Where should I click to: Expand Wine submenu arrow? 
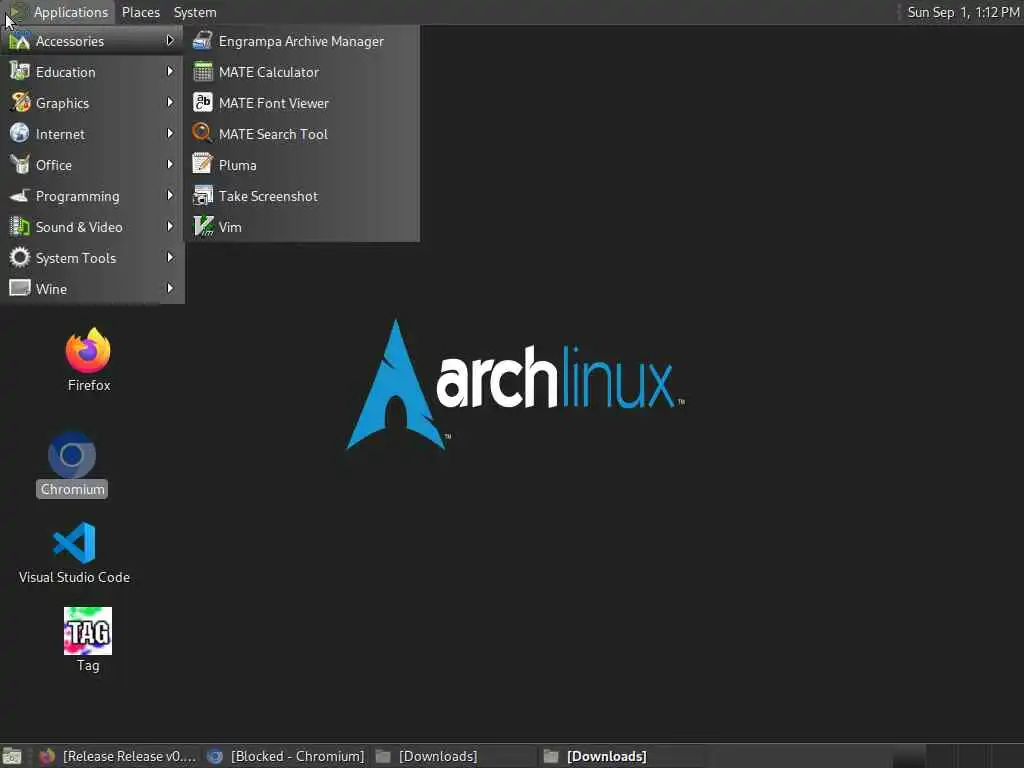(170, 288)
